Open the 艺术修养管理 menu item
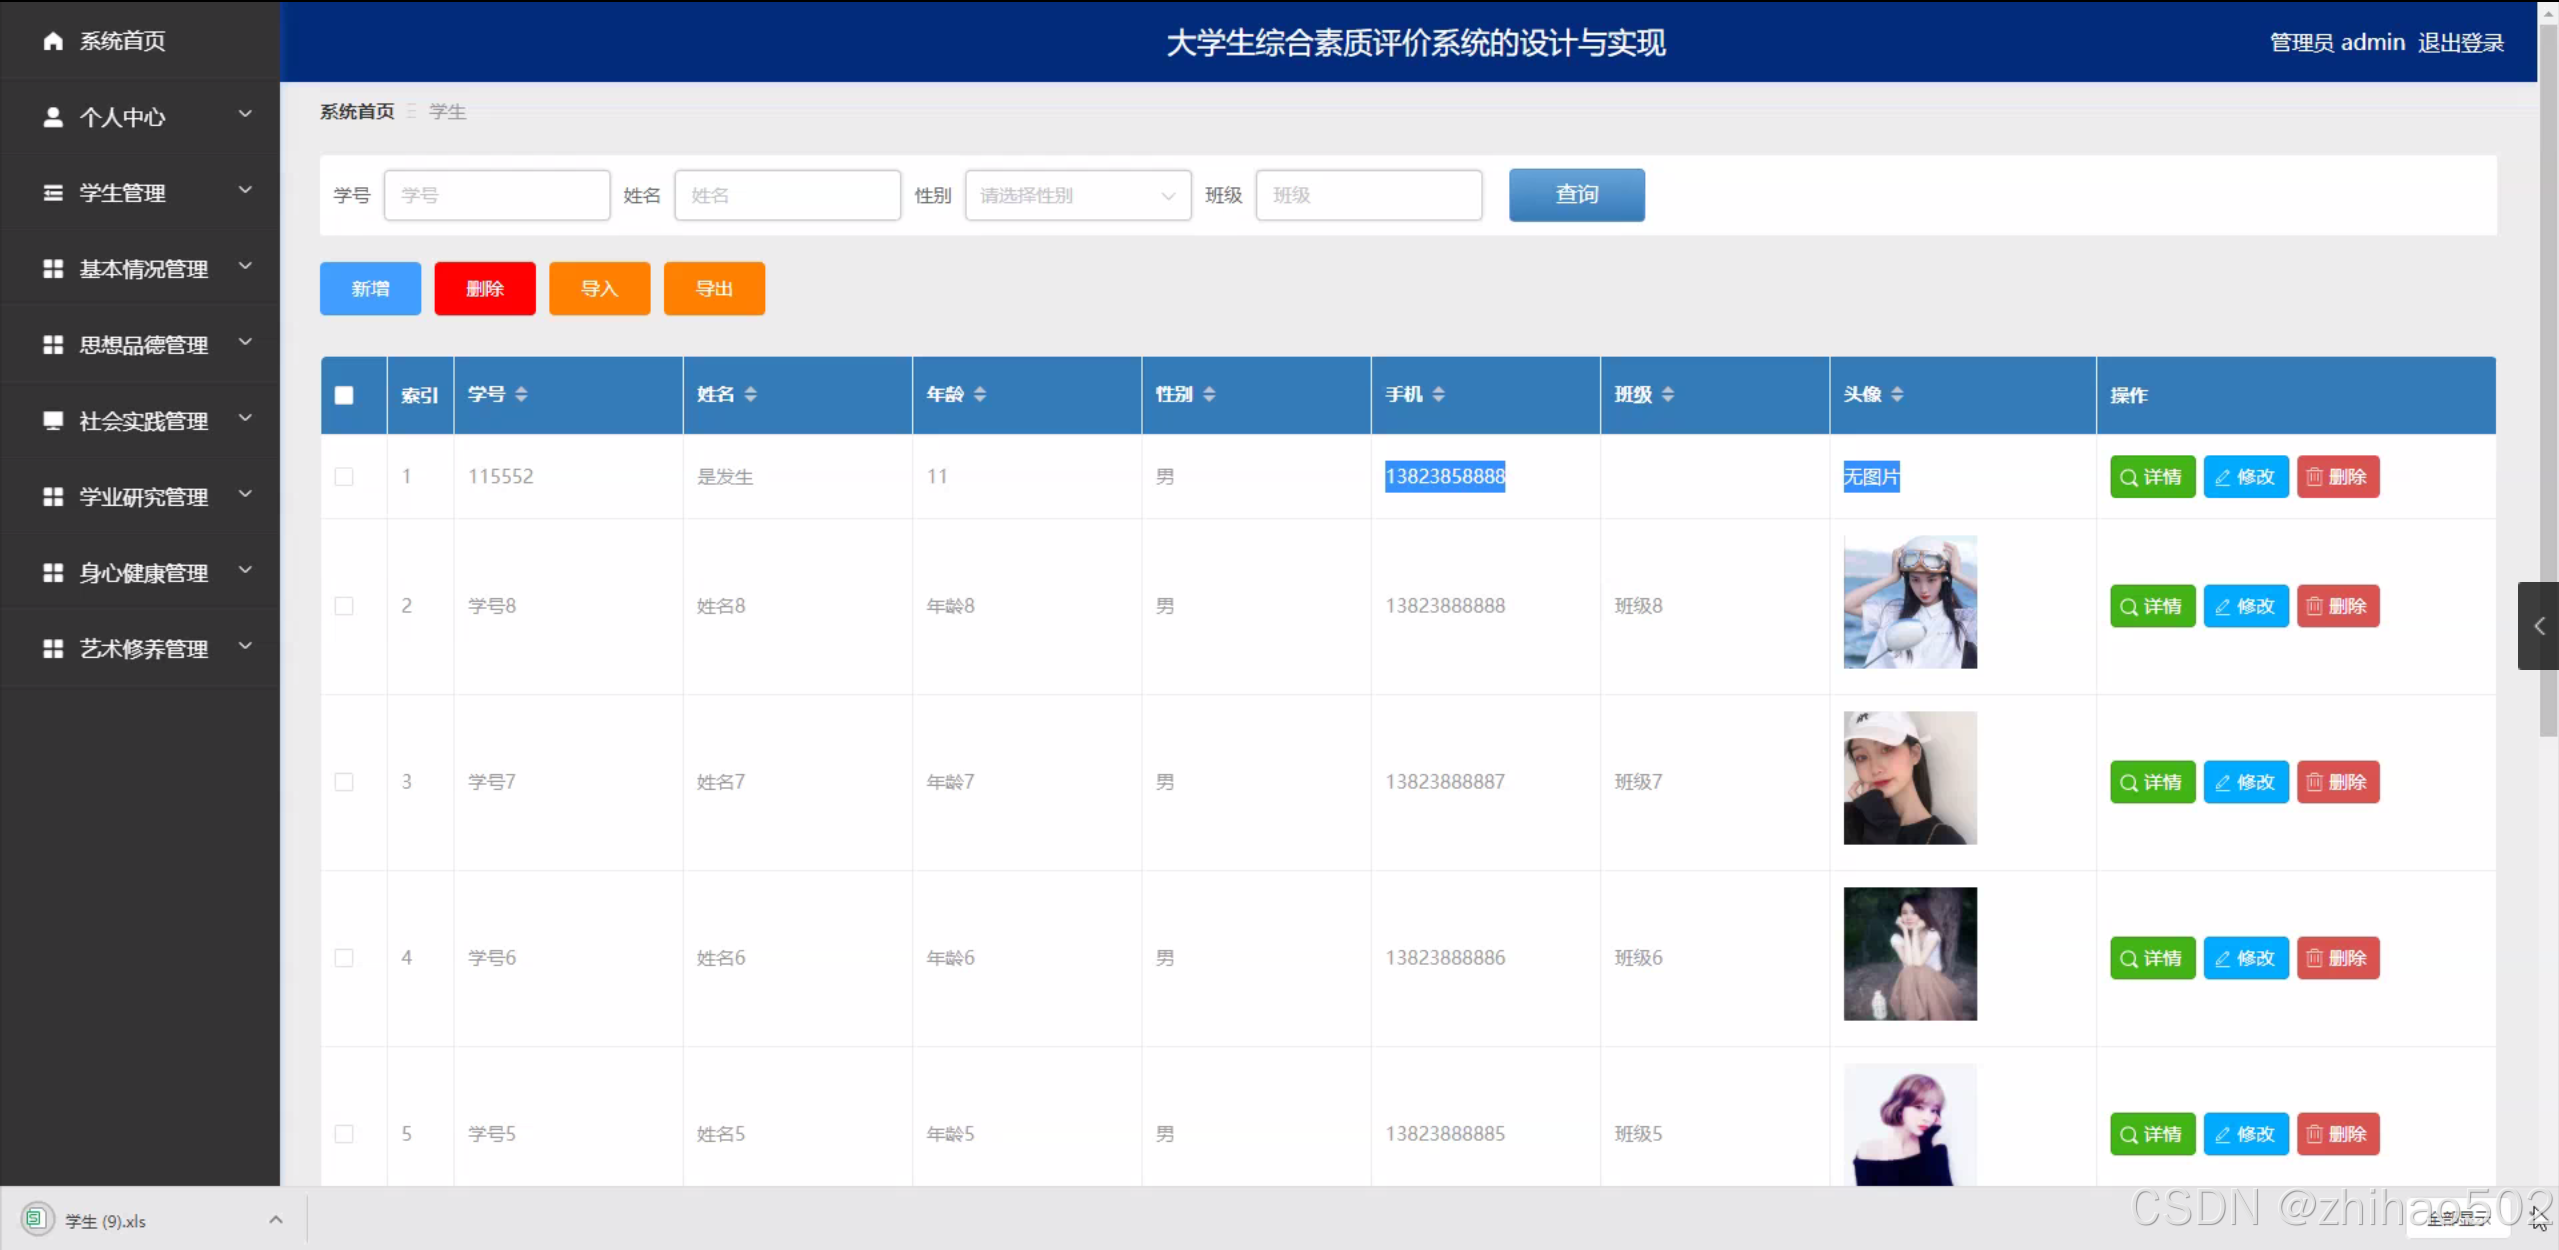The width and height of the screenshot is (2559, 1250). pos(143,649)
